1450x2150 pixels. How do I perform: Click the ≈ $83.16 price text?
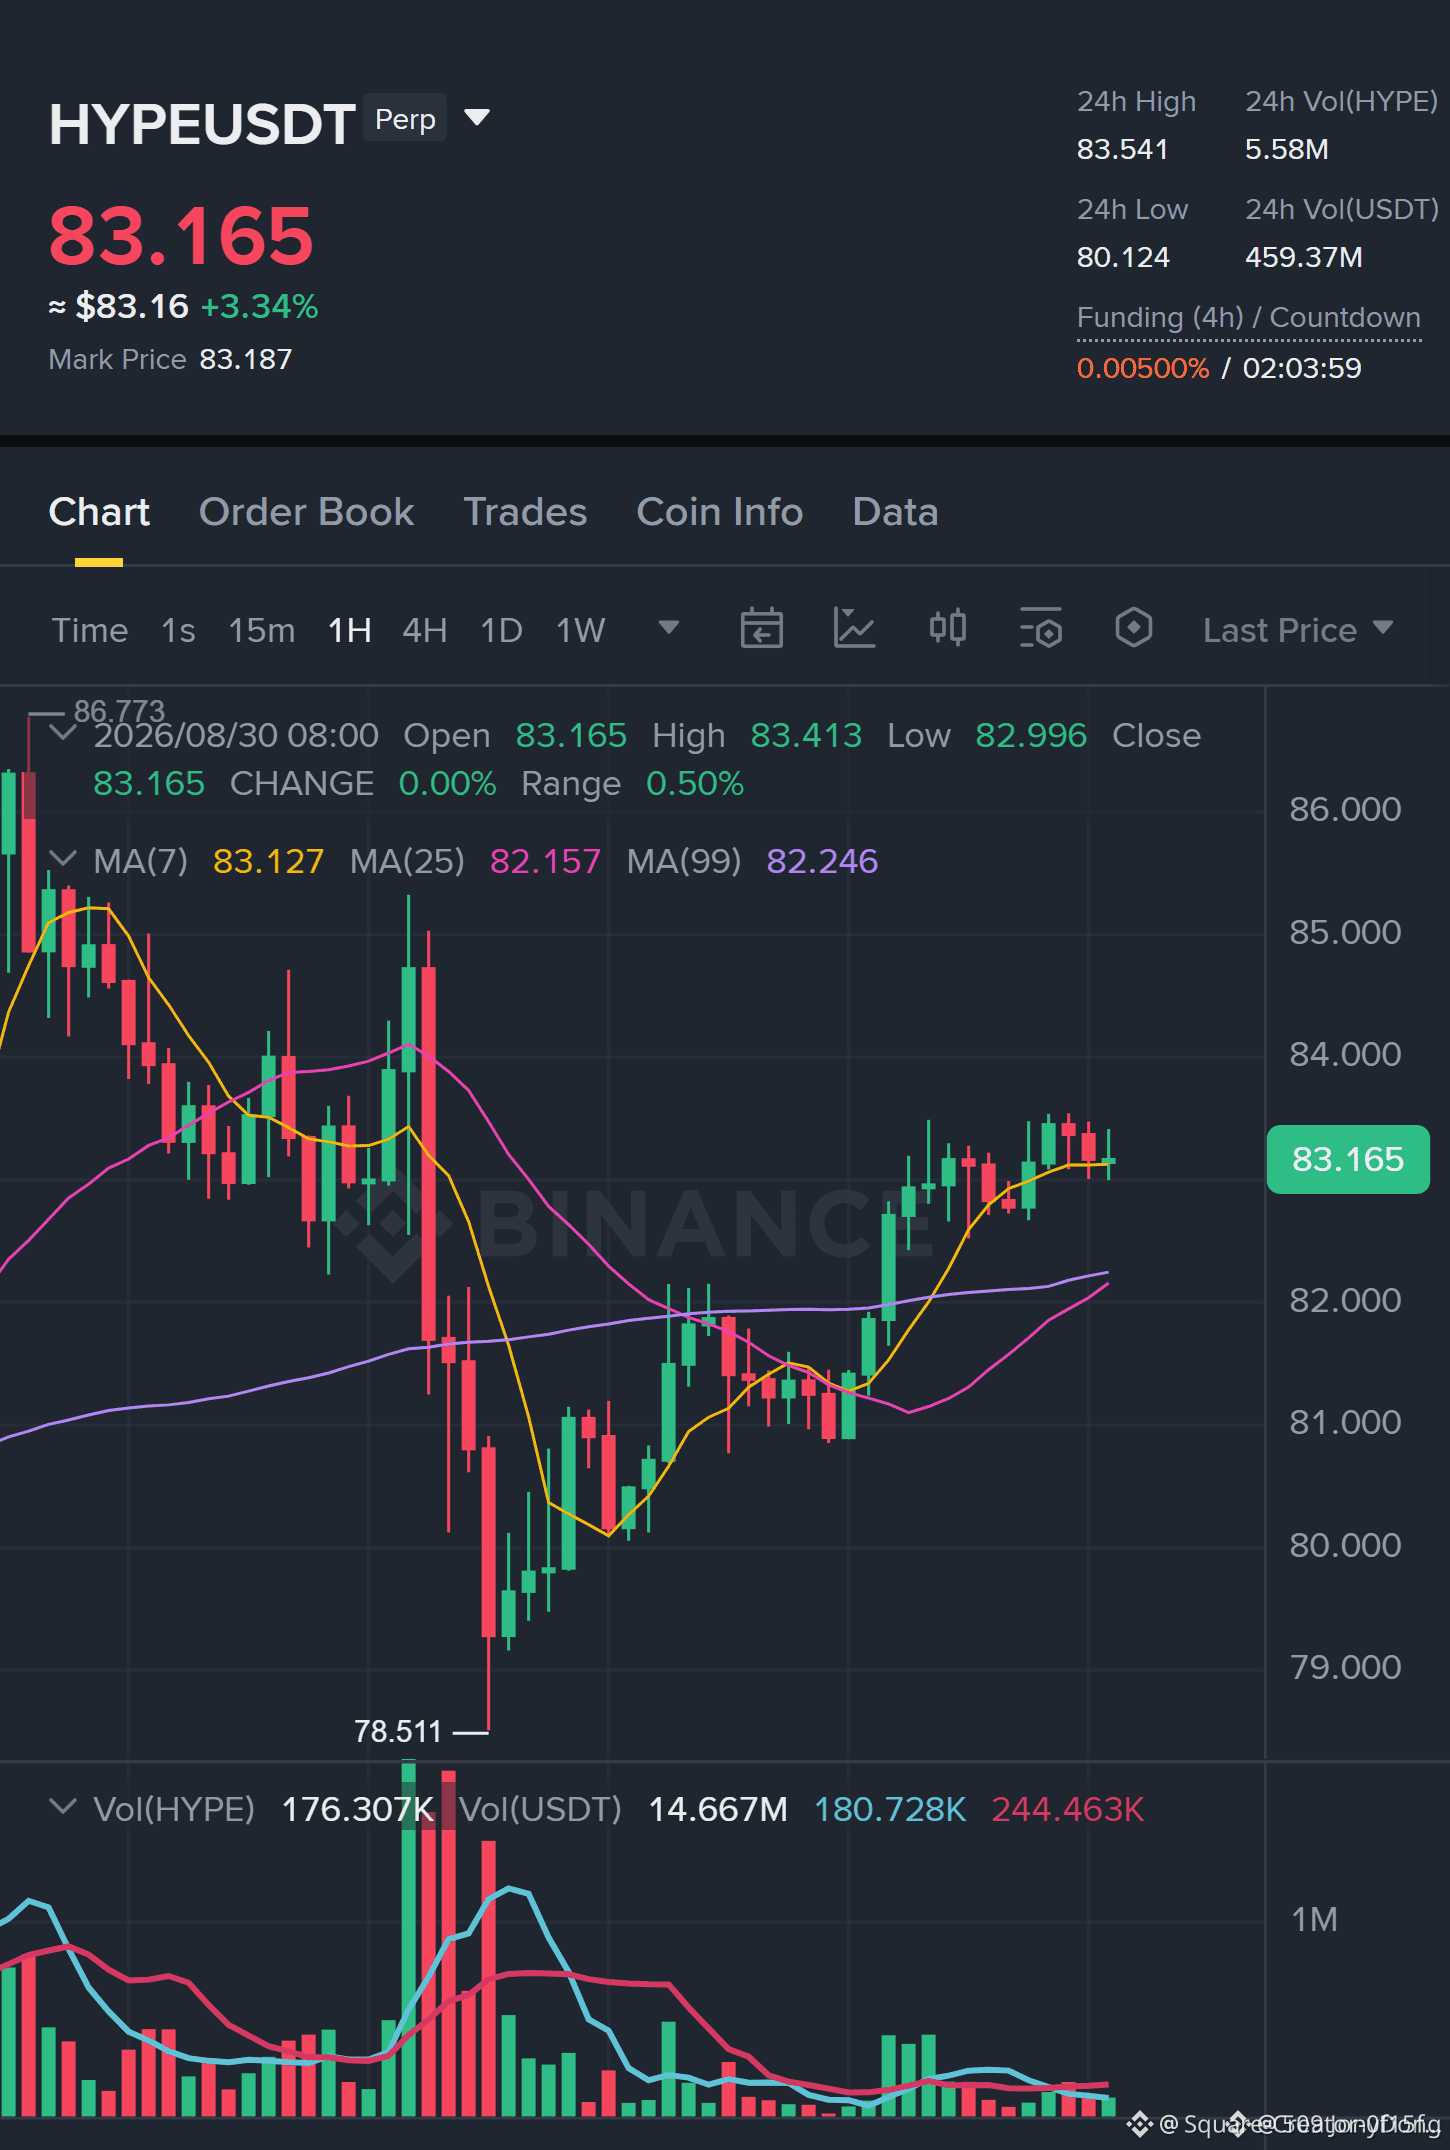[x=119, y=306]
